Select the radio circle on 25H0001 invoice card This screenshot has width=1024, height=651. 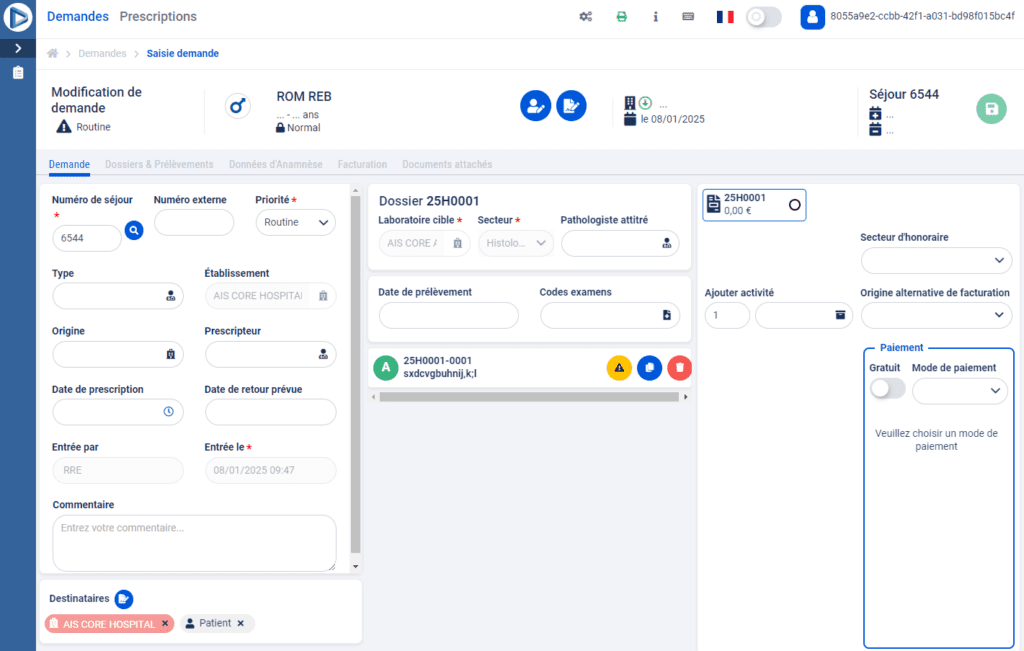coord(794,204)
